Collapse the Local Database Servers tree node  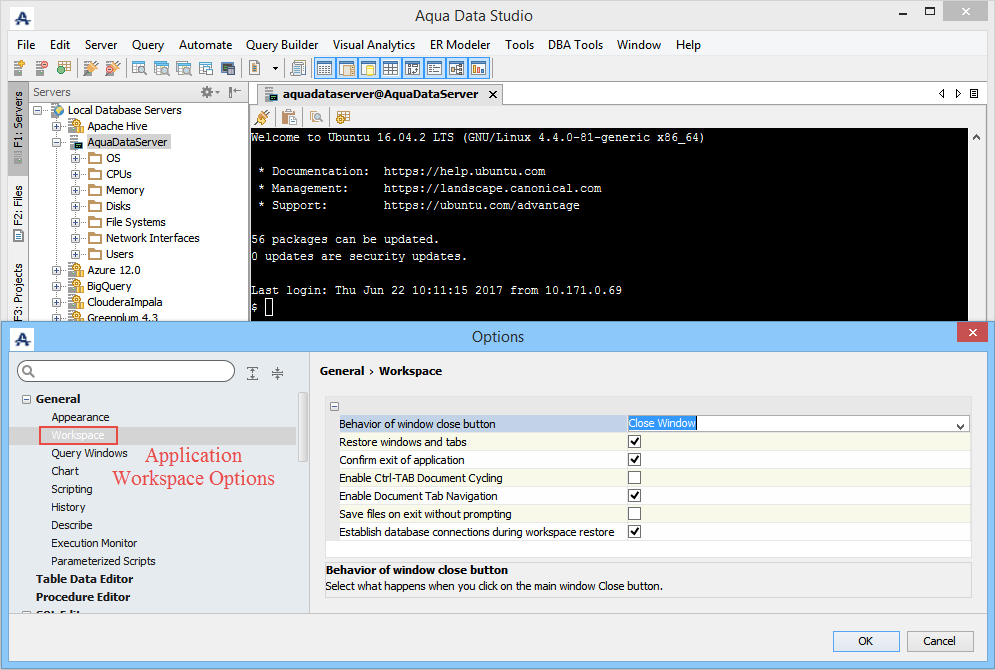pos(38,110)
